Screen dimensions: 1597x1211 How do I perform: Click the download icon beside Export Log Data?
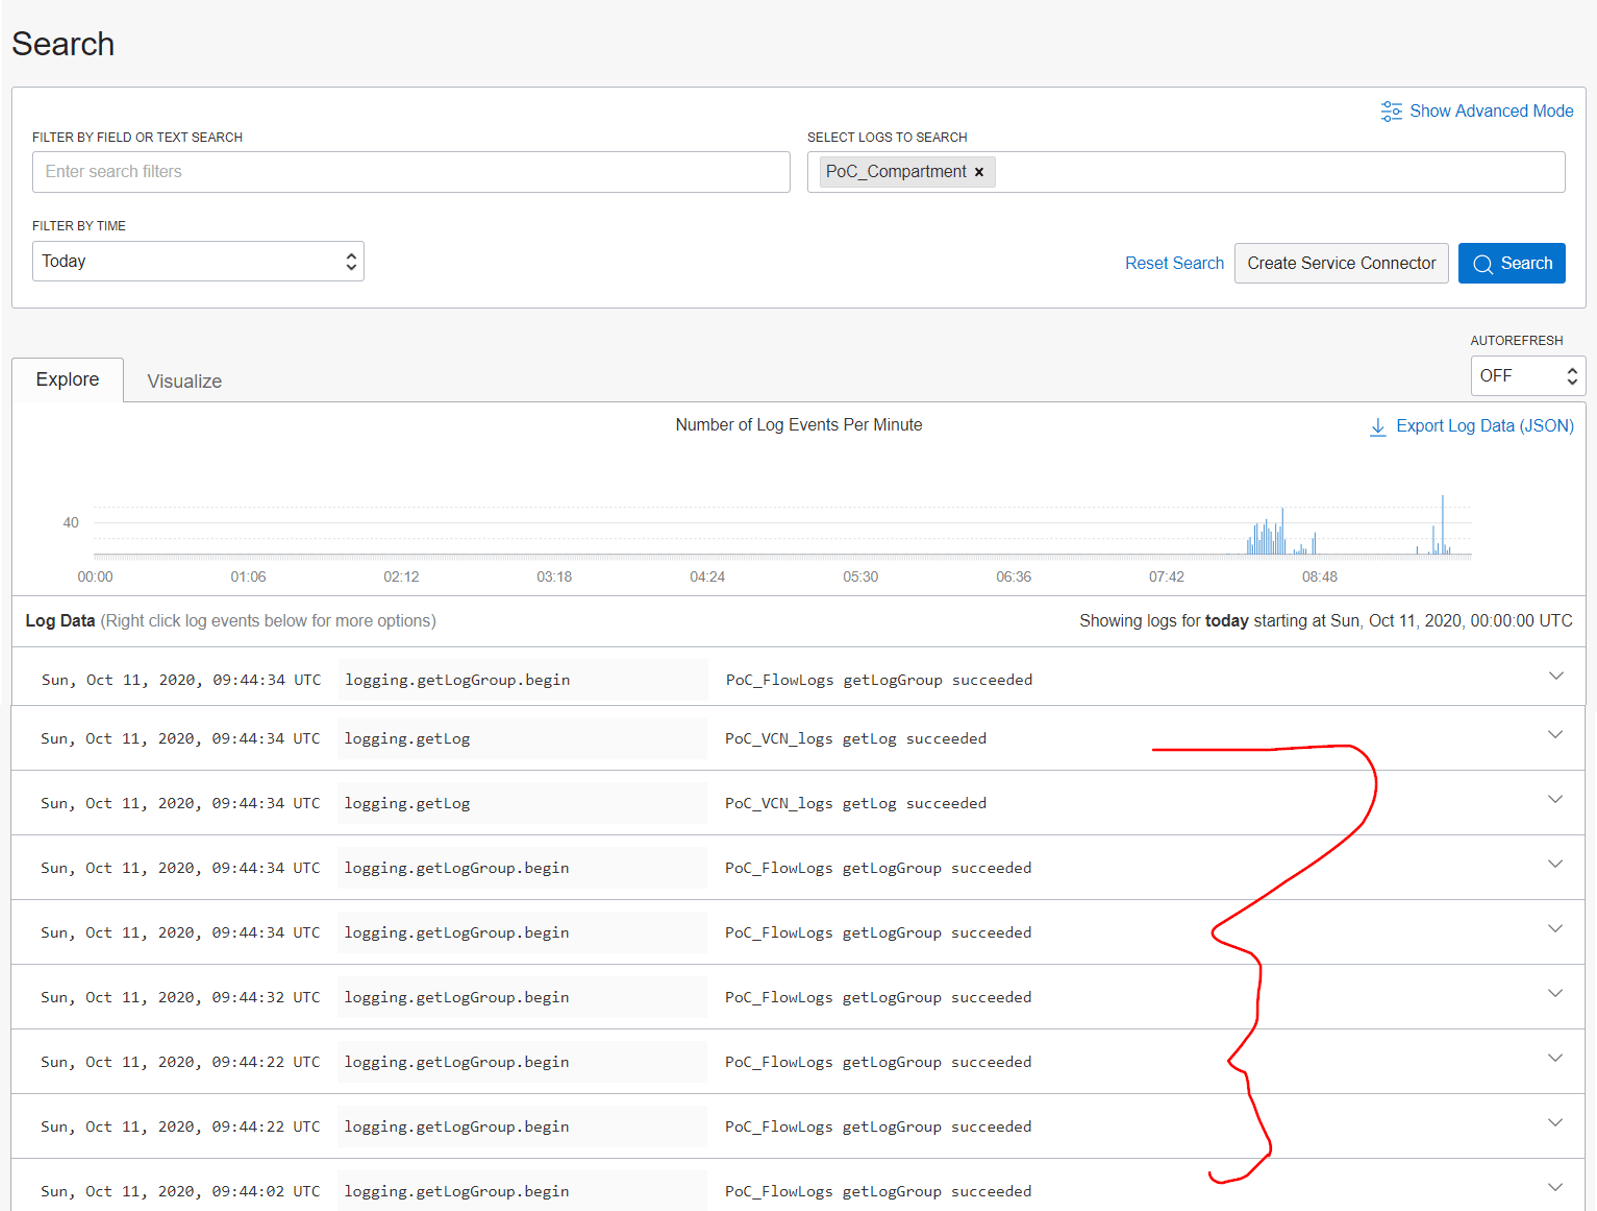[x=1377, y=427]
